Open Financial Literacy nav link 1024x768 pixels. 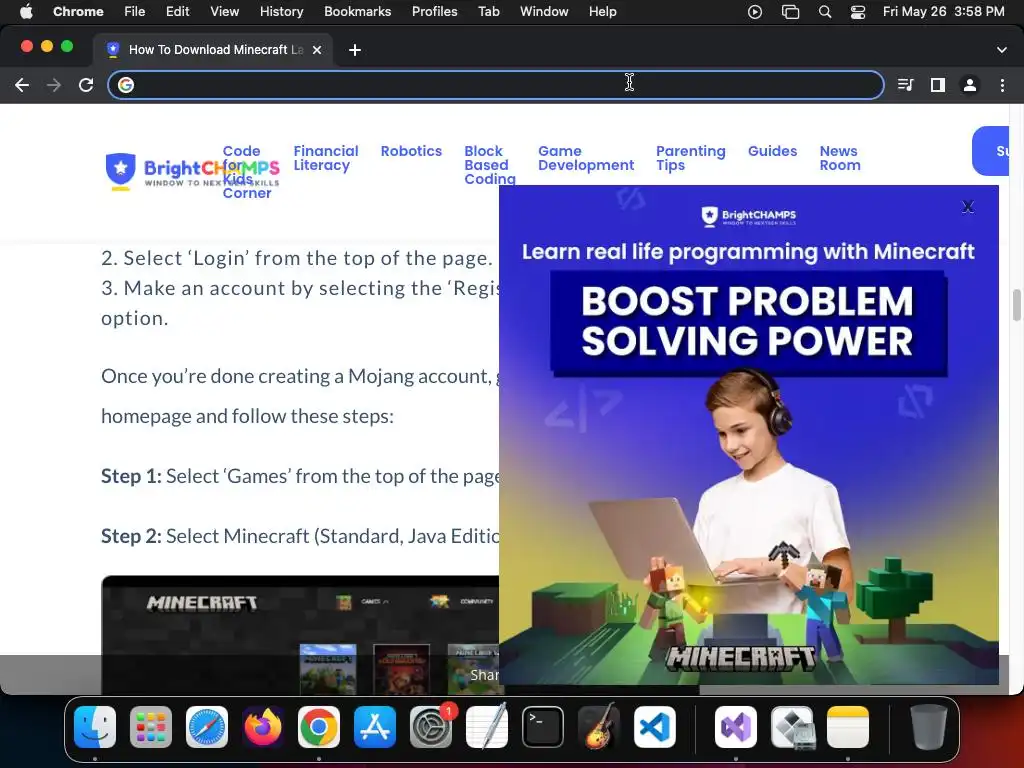click(x=326, y=158)
